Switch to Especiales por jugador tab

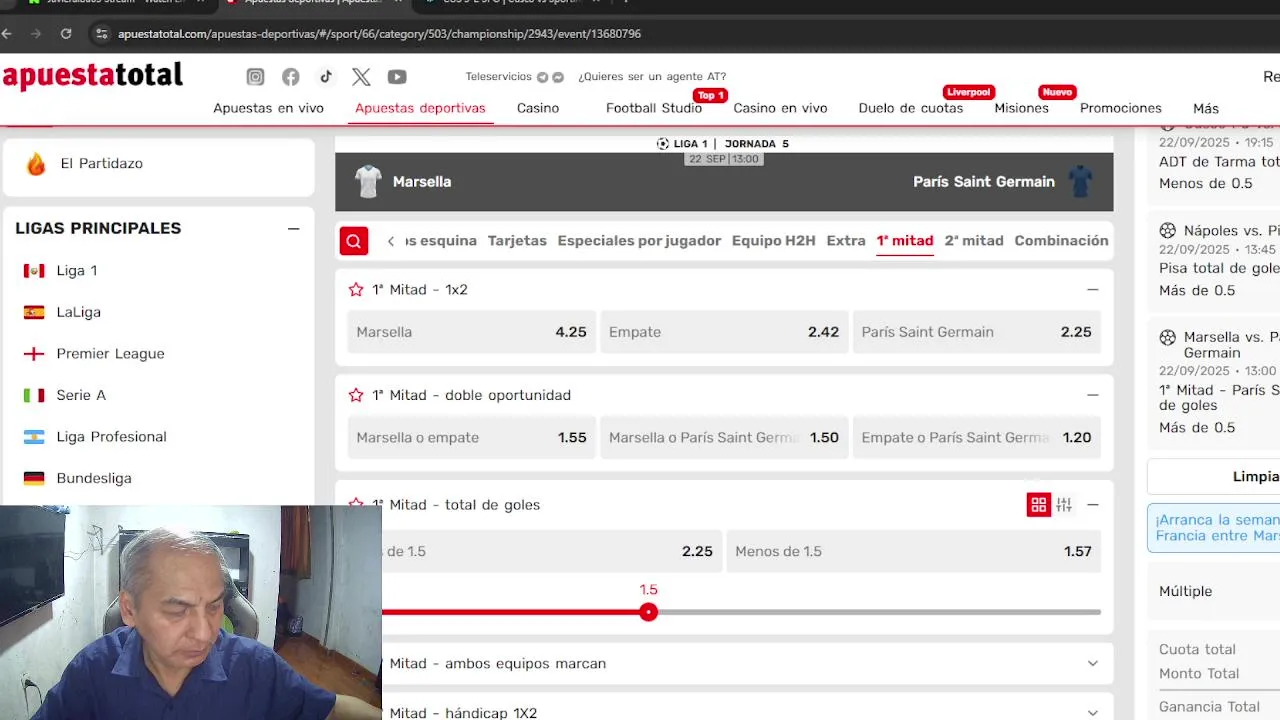pos(639,241)
